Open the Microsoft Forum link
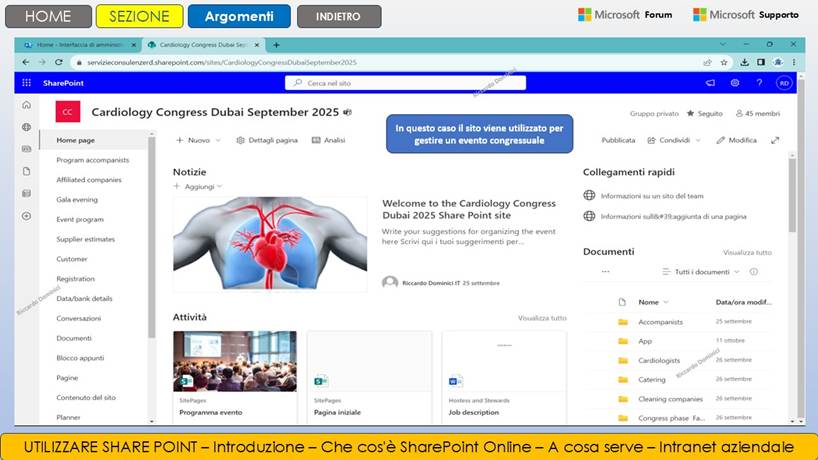 coord(625,15)
